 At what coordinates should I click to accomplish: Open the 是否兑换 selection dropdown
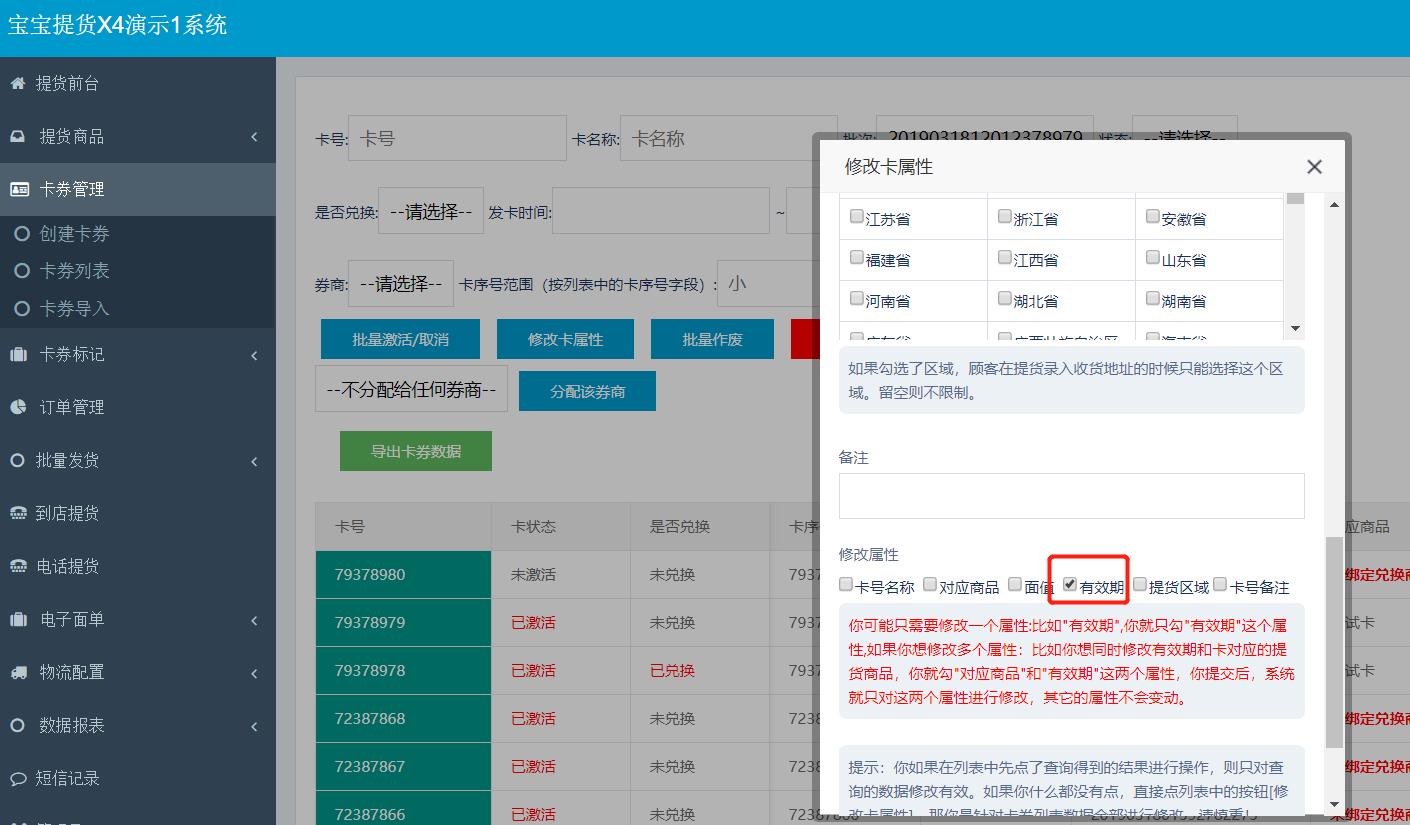pyautogui.click(x=430, y=210)
